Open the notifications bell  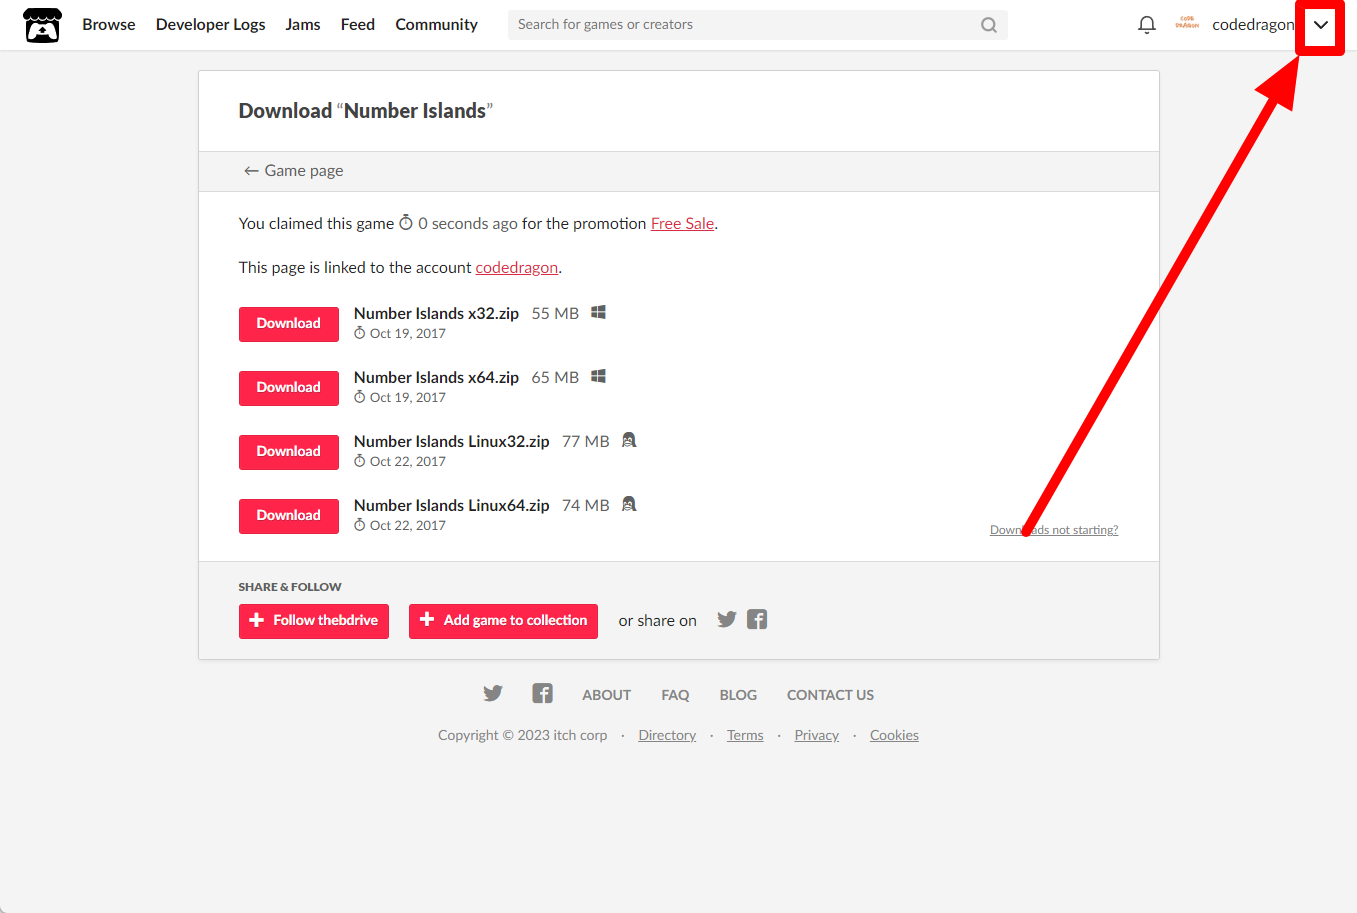1147,25
